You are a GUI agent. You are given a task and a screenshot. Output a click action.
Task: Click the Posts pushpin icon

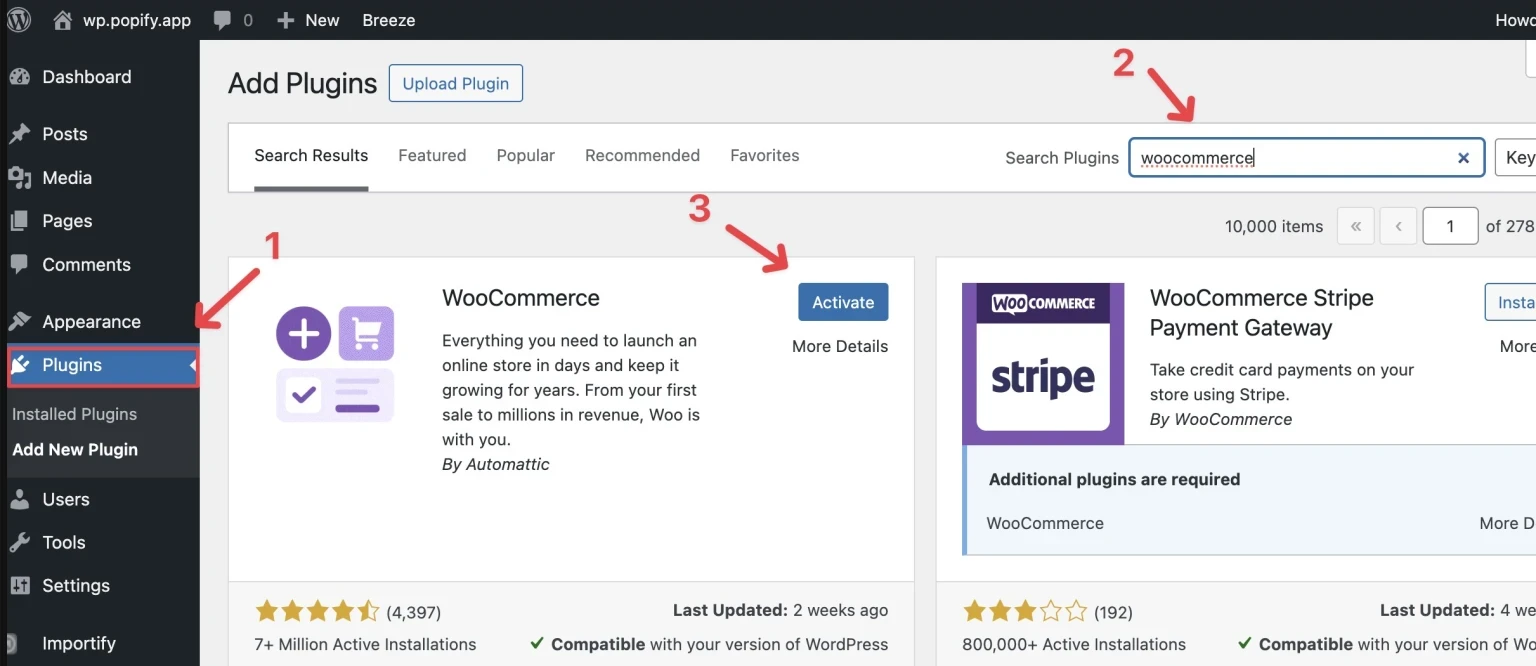19,134
